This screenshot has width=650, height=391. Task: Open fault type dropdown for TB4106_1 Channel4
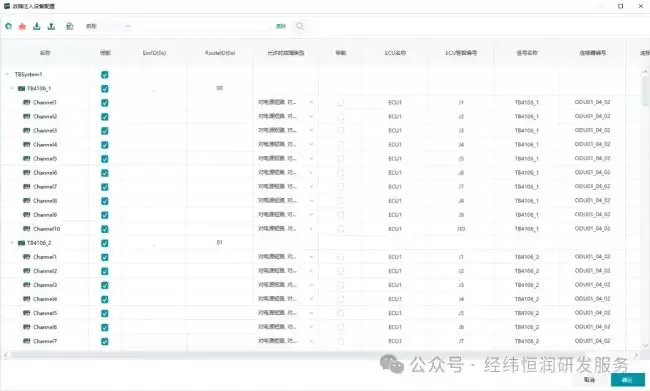[x=311, y=144]
